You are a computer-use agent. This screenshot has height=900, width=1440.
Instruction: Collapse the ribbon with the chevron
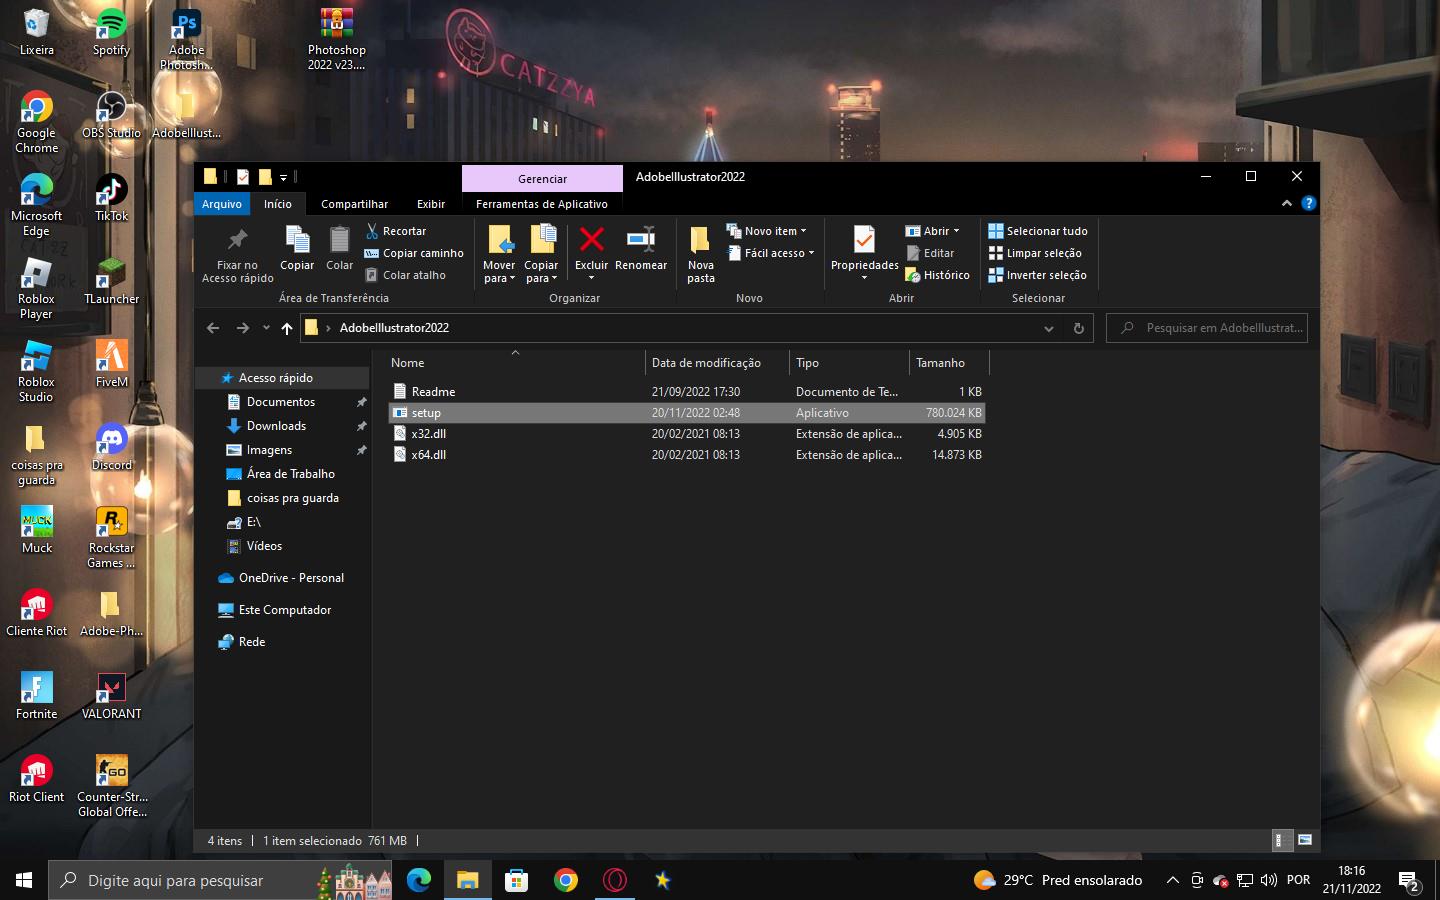(1287, 204)
